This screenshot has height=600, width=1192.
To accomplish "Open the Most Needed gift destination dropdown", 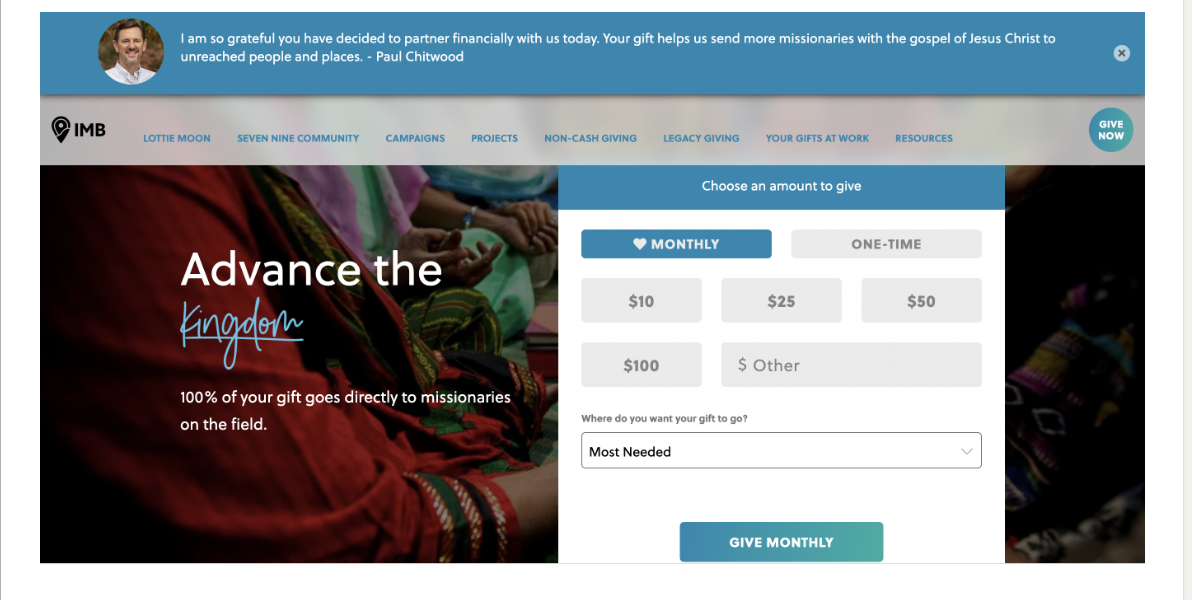I will tap(781, 451).
